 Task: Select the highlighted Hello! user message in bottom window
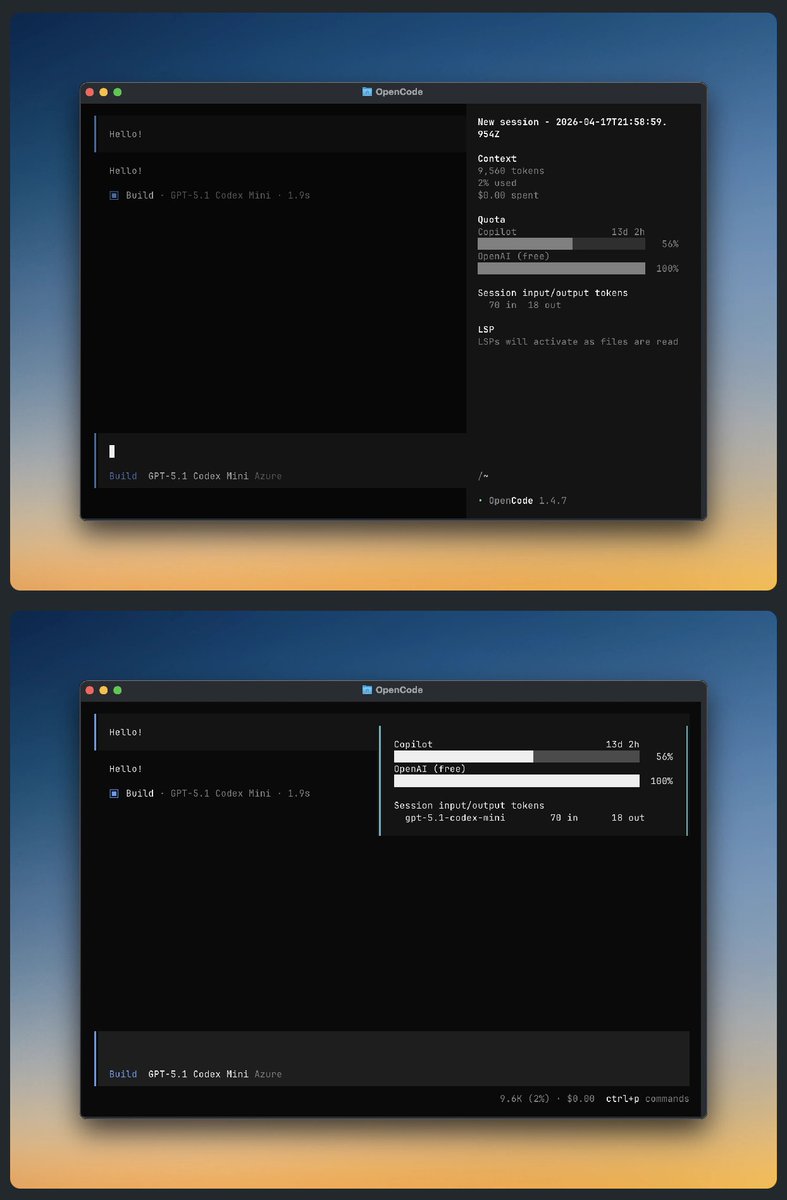pos(237,732)
